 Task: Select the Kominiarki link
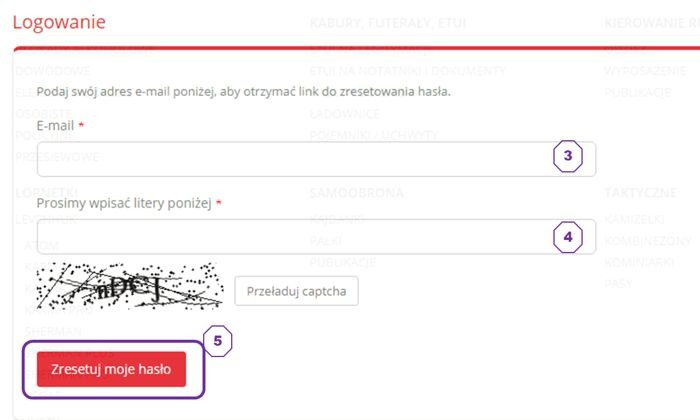(x=639, y=263)
